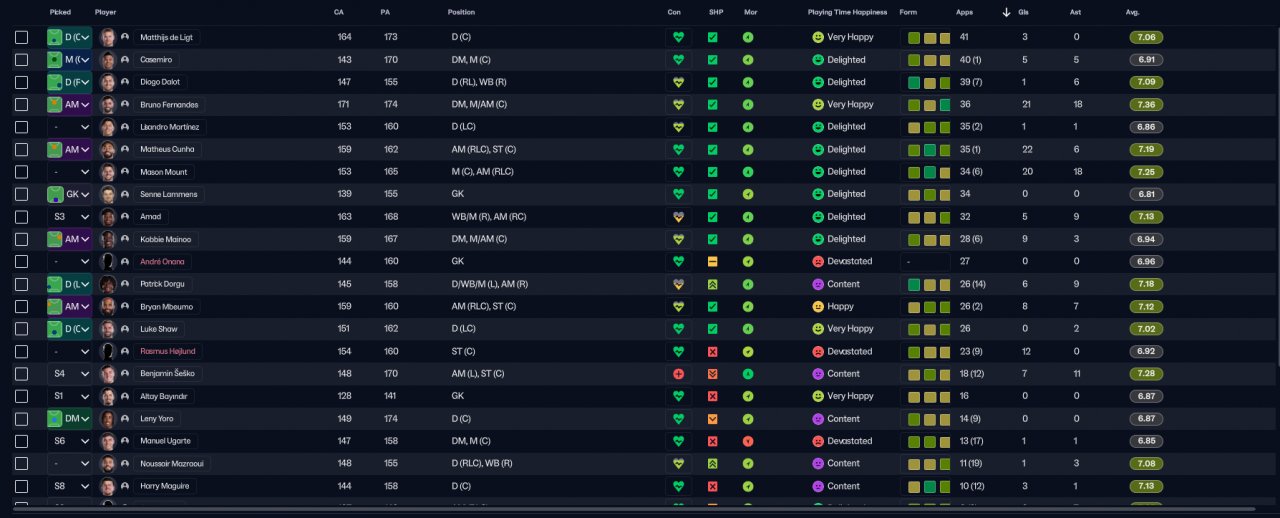Sort the table by the CA column
Screen dimensions: 1280x518
[x=339, y=12]
